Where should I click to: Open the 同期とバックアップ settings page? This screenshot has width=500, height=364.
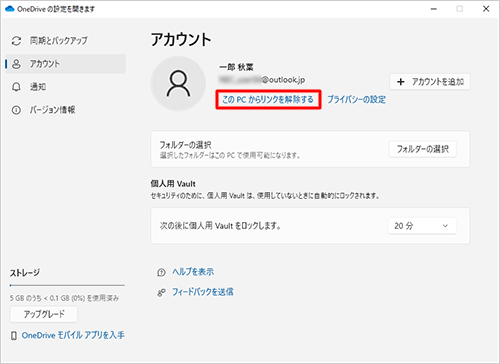tap(65, 41)
